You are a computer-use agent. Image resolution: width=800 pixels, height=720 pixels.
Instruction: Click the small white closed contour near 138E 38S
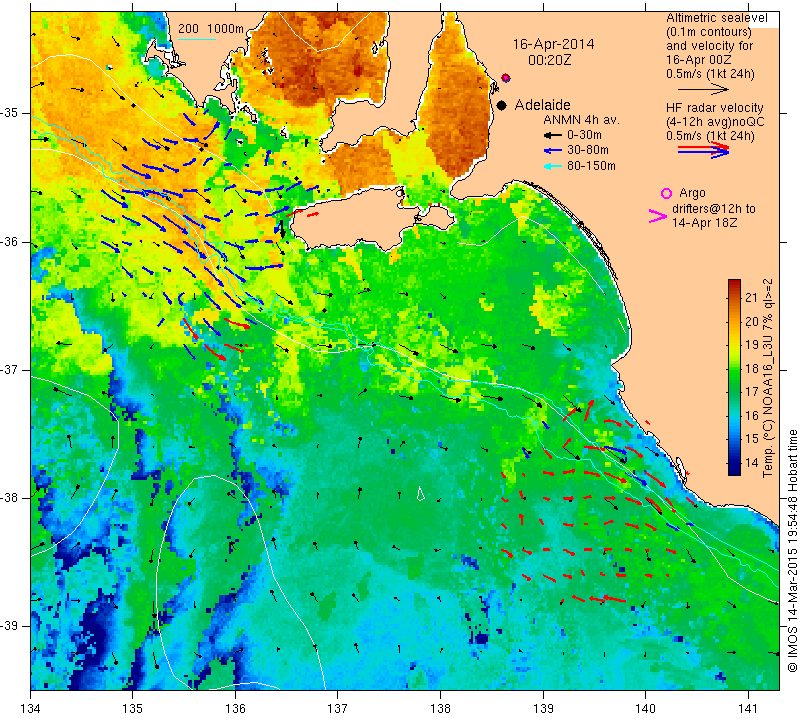pyautogui.click(x=420, y=493)
